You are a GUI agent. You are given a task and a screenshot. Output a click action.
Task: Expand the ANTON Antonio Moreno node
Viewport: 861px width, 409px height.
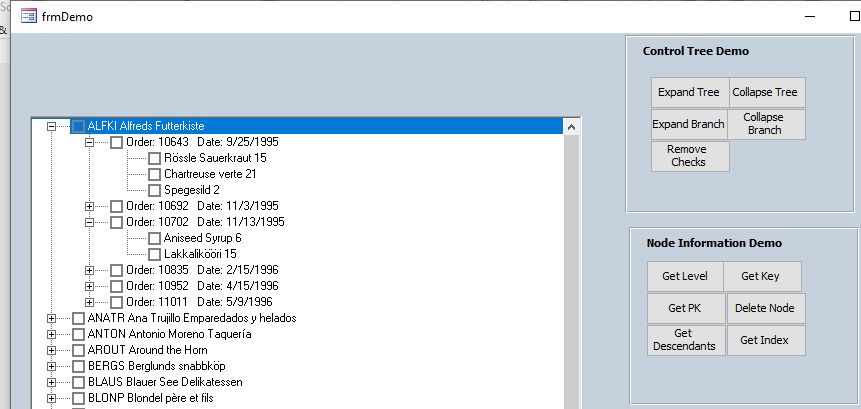[51, 334]
